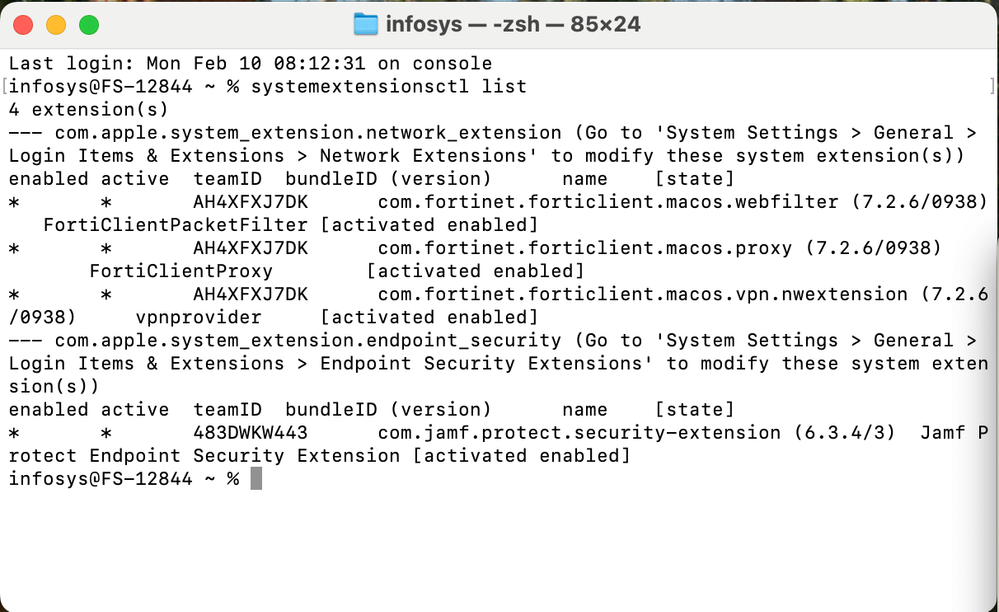Viewport: 999px width, 612px height.
Task: Click the blinking cursor block at prompt
Action: coord(256,479)
